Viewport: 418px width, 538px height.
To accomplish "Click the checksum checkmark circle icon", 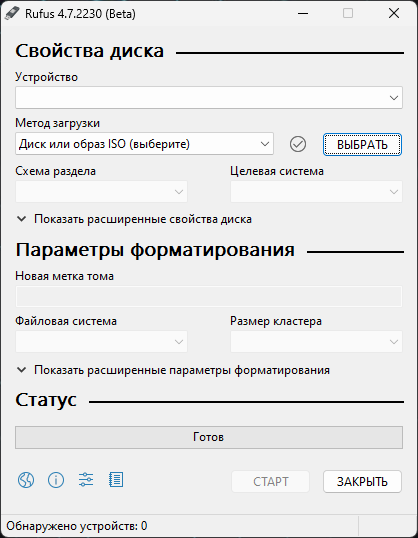I will pyautogui.click(x=298, y=144).
